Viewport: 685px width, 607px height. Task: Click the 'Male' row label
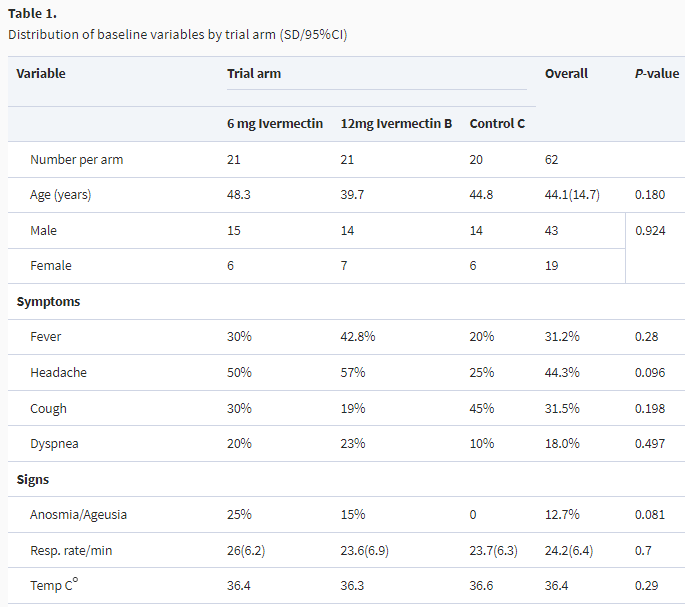[x=43, y=231]
